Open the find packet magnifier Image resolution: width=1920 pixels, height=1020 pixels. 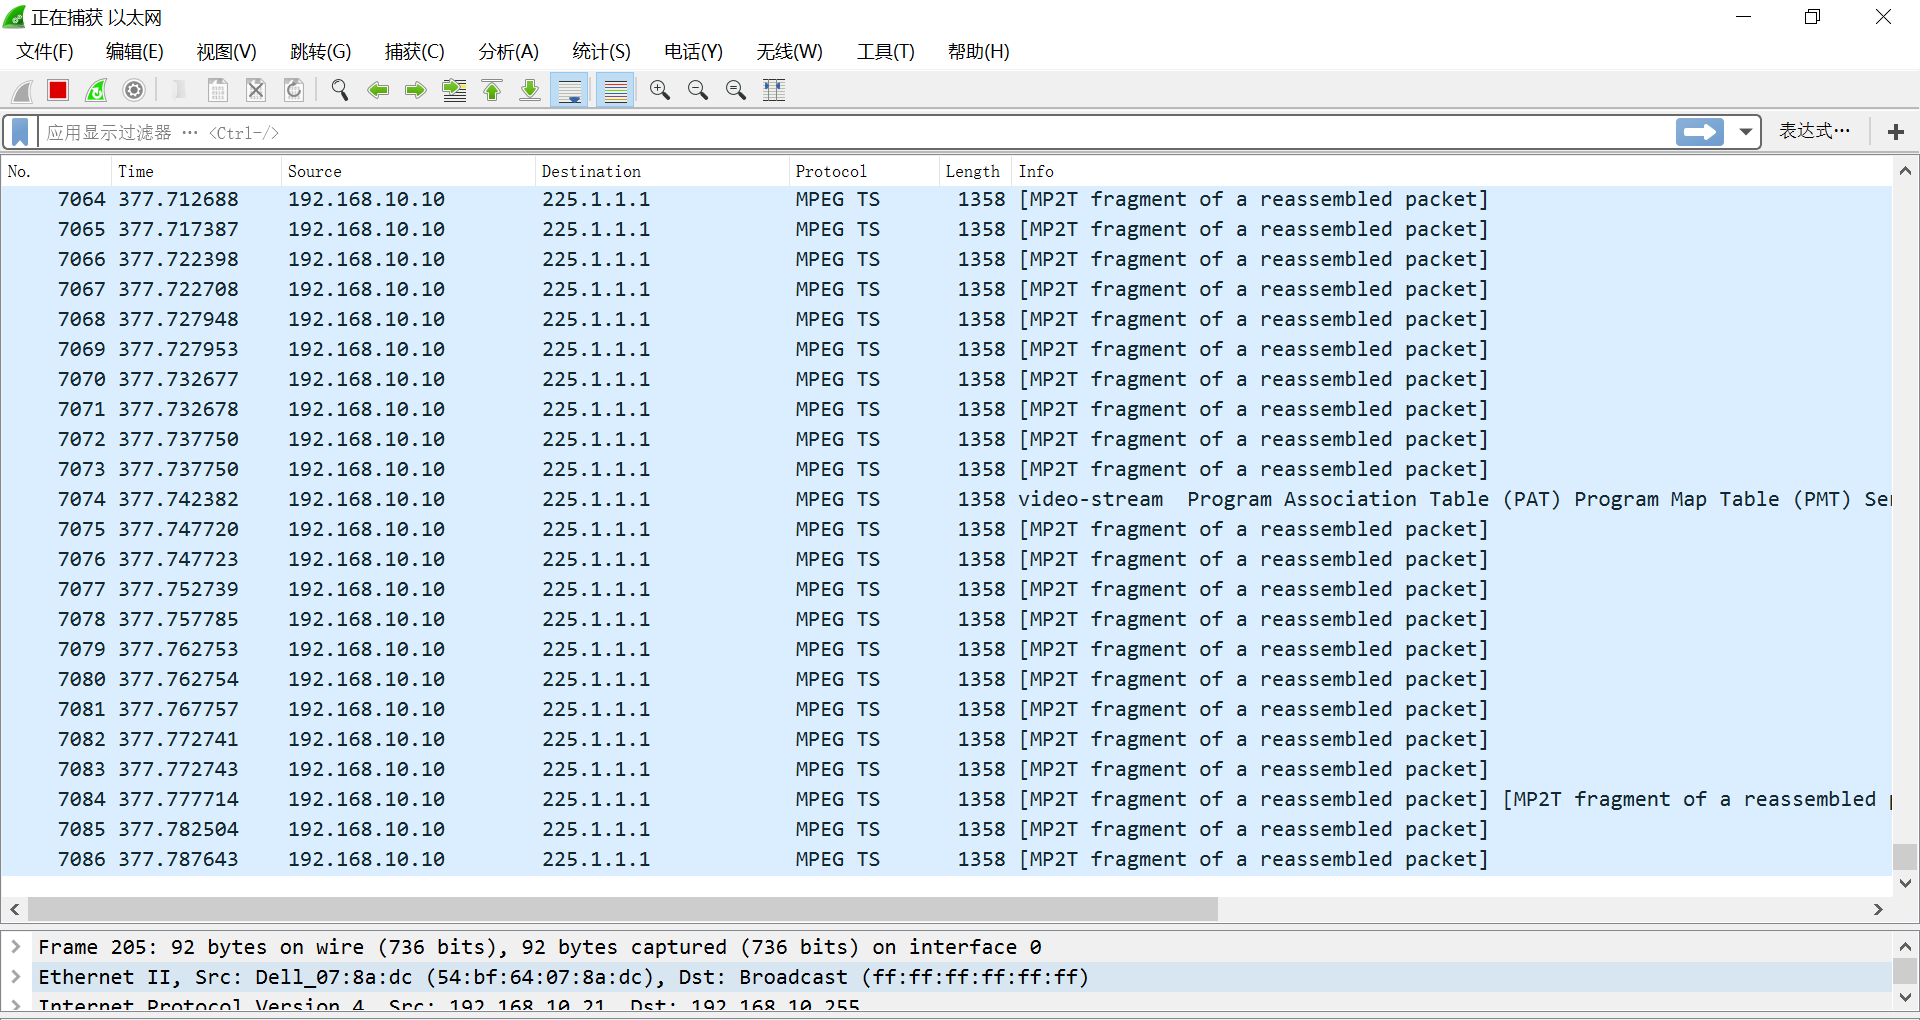tap(340, 91)
